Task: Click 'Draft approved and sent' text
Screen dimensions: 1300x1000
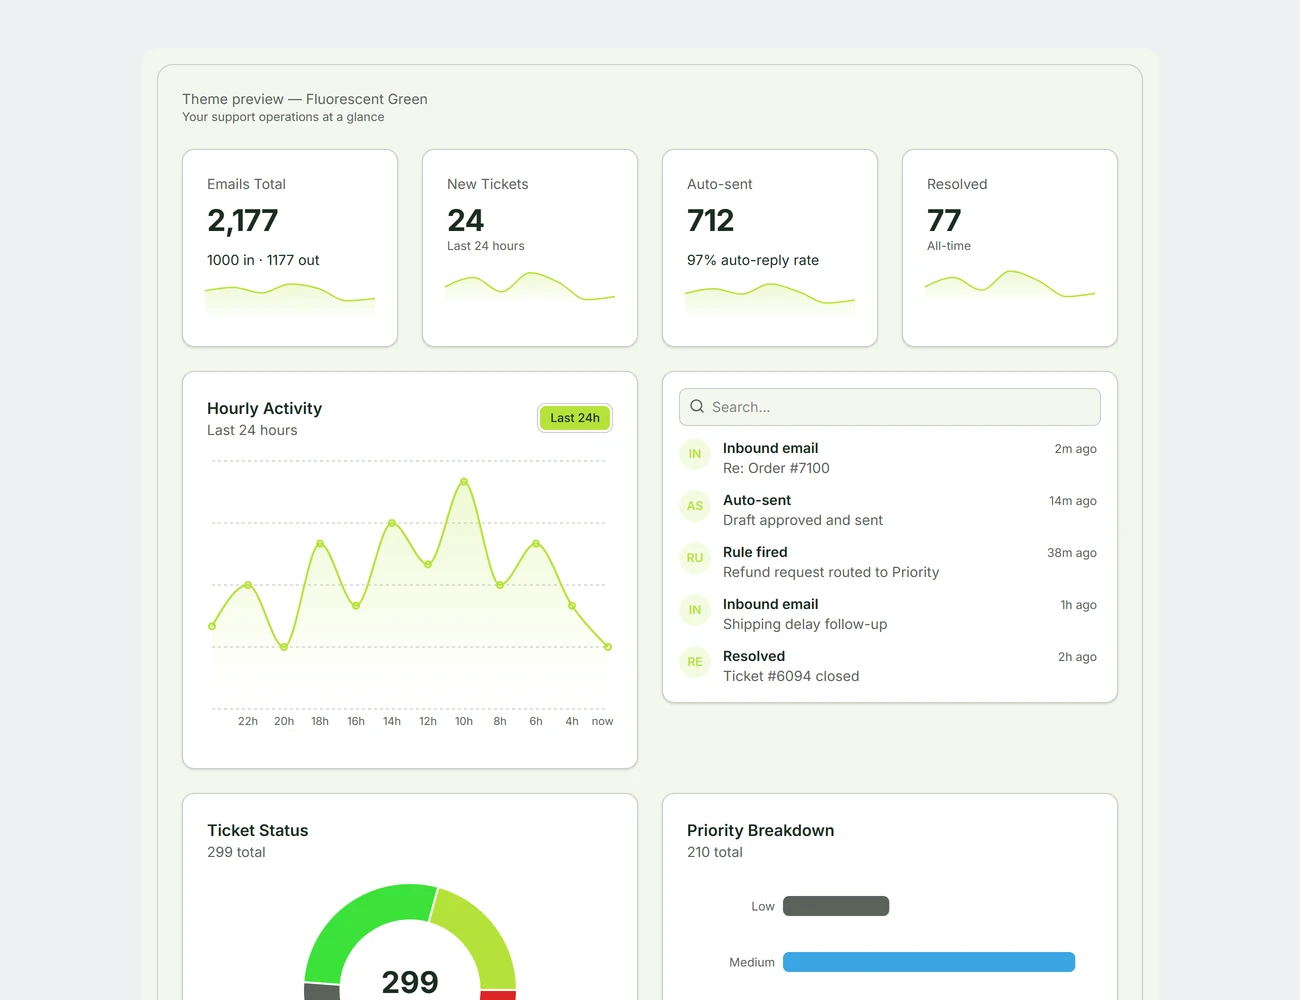Action: [x=803, y=520]
